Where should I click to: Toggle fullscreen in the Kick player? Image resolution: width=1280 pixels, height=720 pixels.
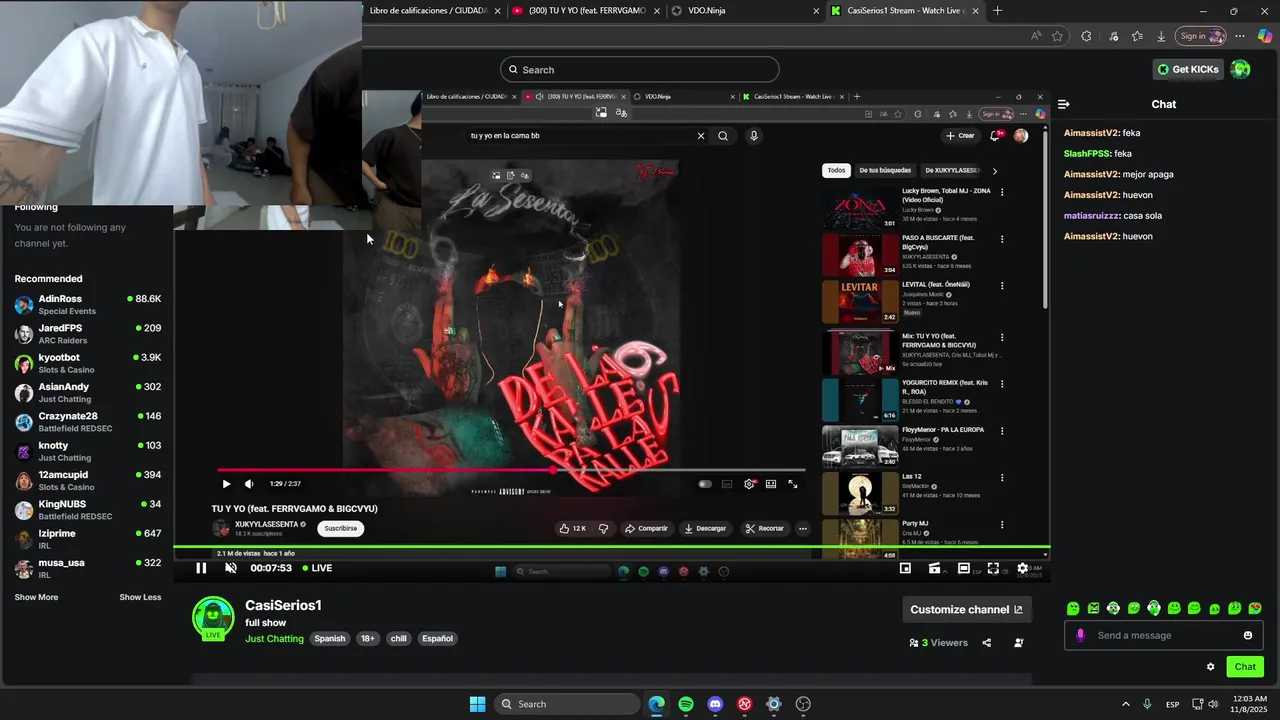point(993,568)
